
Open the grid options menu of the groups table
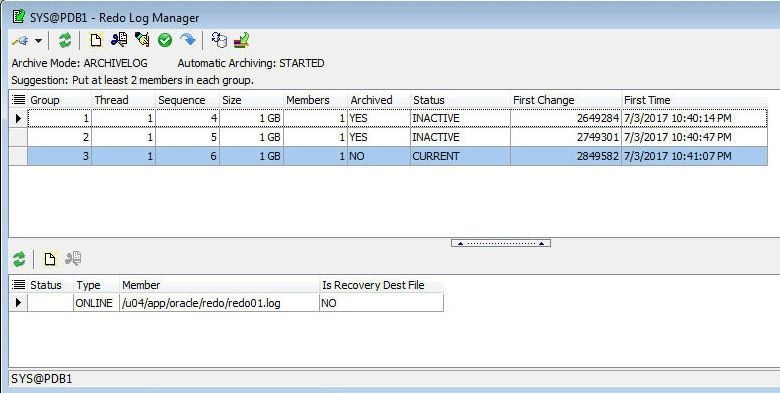coord(18,100)
